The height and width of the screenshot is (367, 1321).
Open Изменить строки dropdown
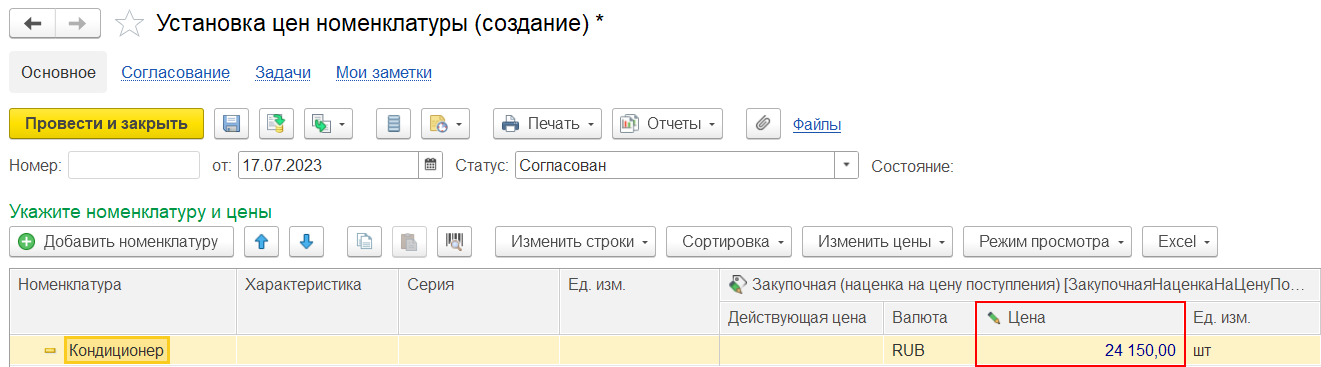point(575,241)
